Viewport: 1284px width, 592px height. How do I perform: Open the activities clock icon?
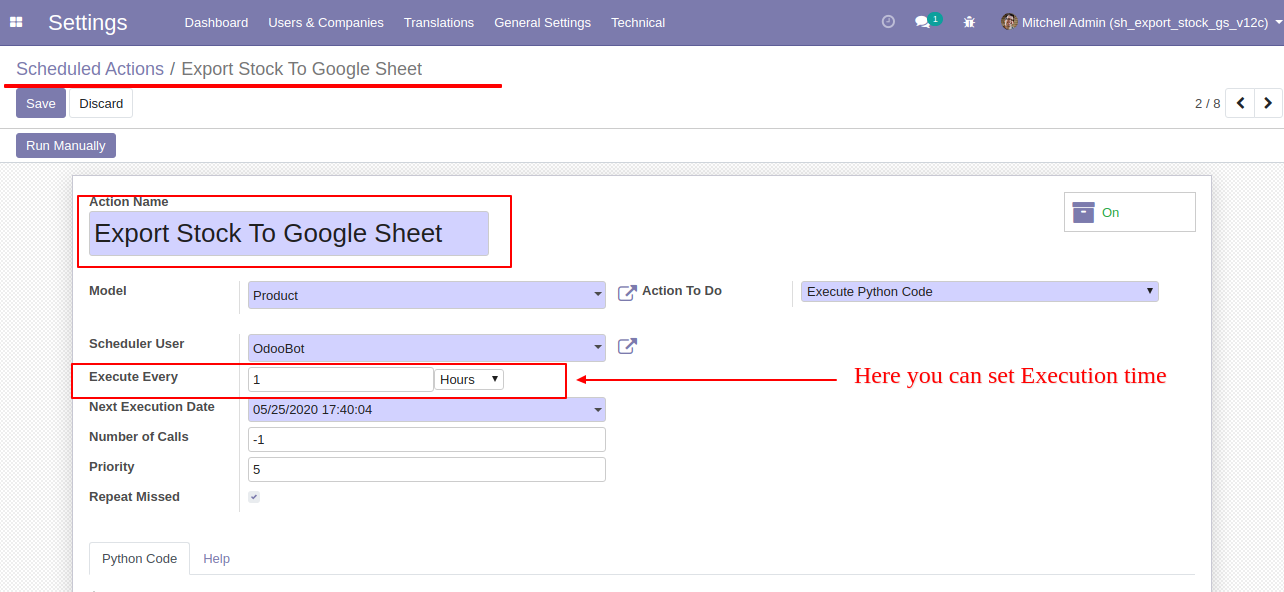click(x=888, y=21)
